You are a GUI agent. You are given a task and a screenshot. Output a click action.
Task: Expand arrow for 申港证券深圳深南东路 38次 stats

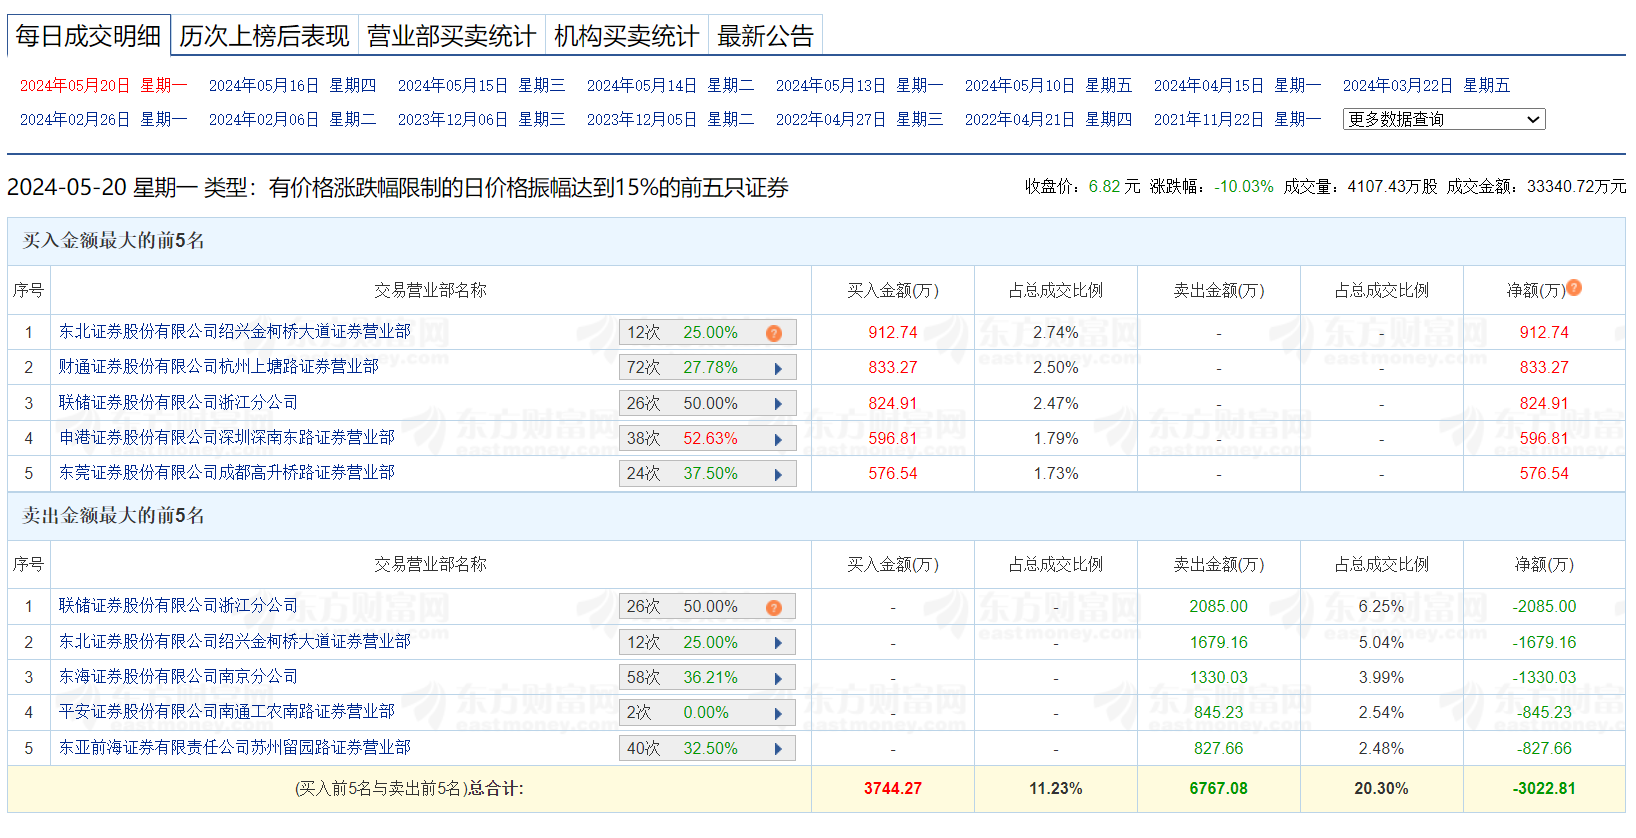click(x=778, y=440)
